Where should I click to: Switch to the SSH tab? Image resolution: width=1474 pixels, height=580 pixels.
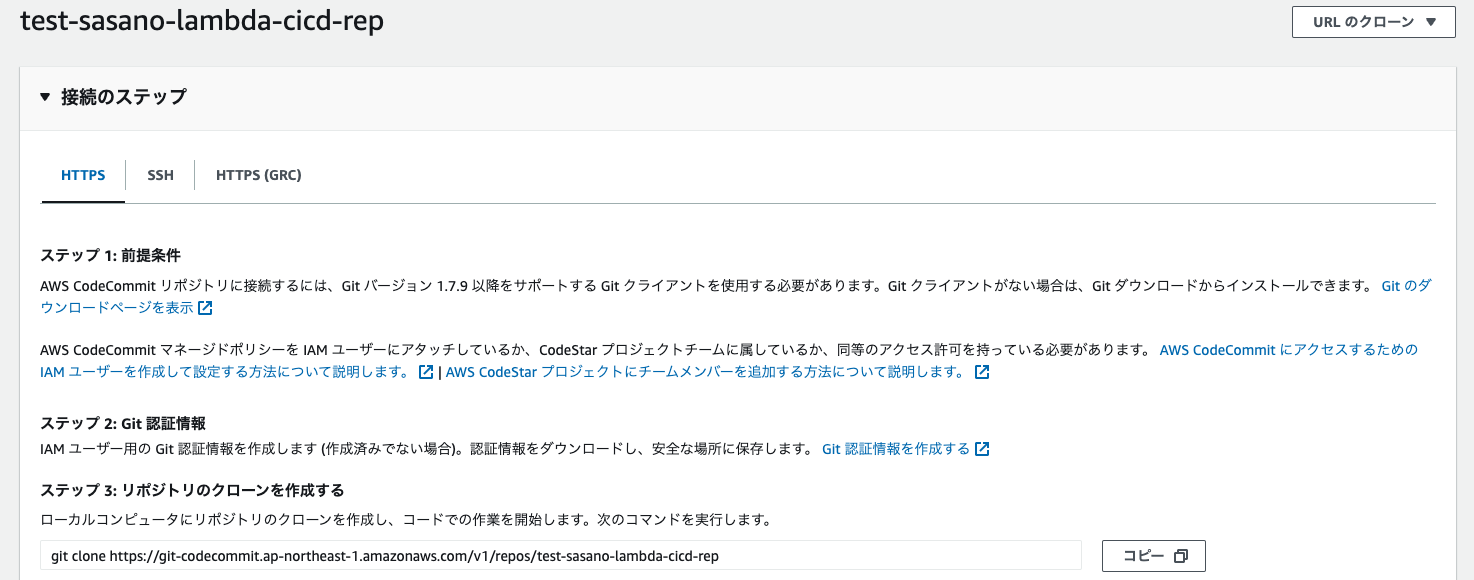(160, 174)
